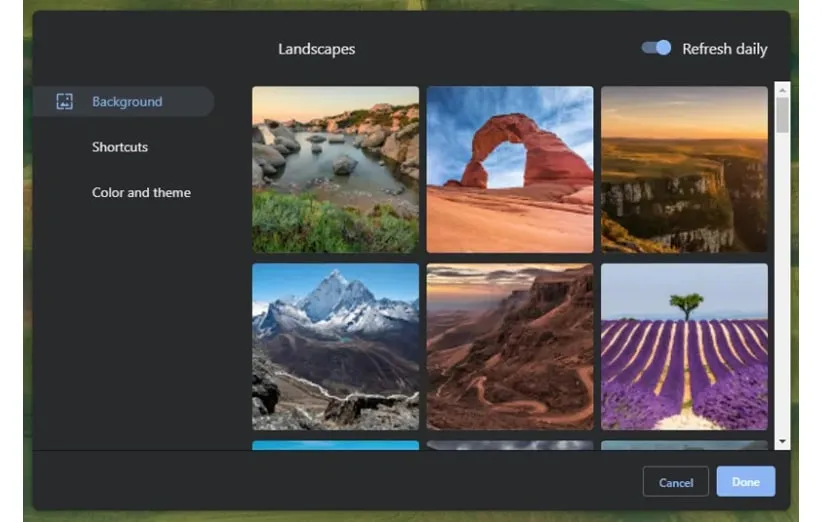Switch to Color and theme section
The image size is (822, 522).
[x=141, y=192]
